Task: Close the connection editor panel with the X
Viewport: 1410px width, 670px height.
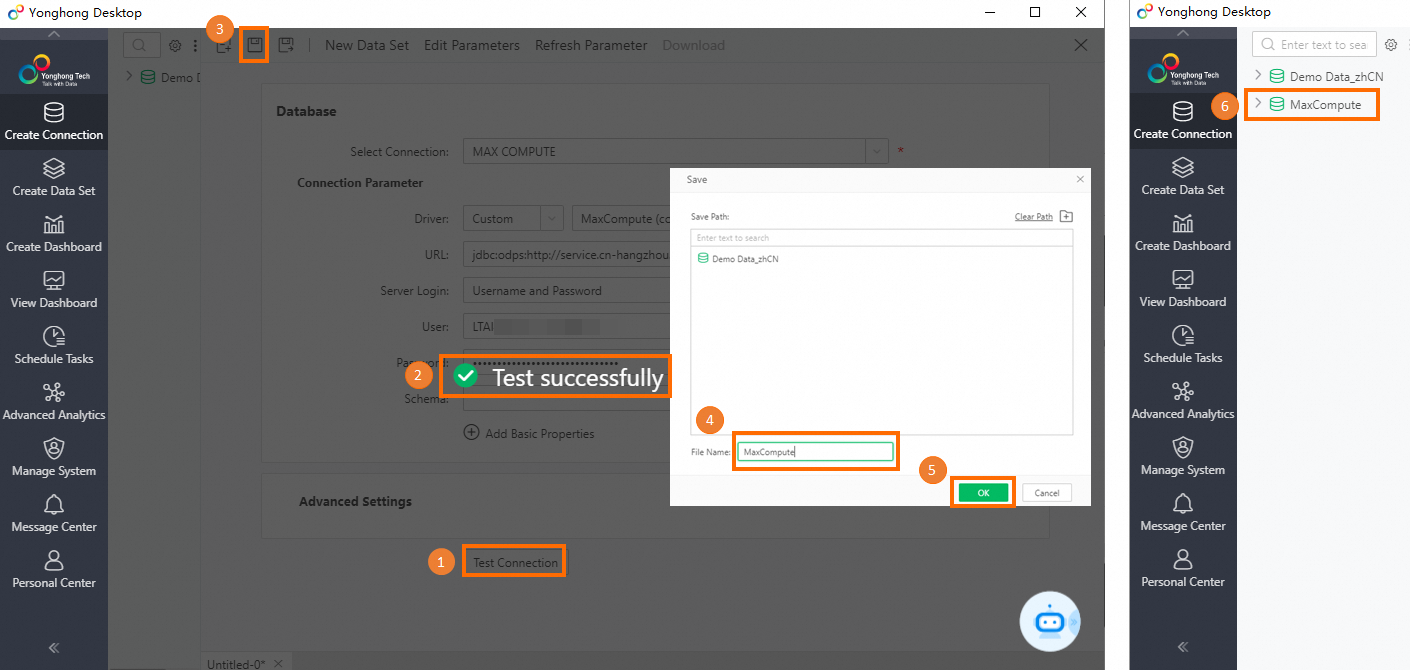Action: pos(1080,45)
